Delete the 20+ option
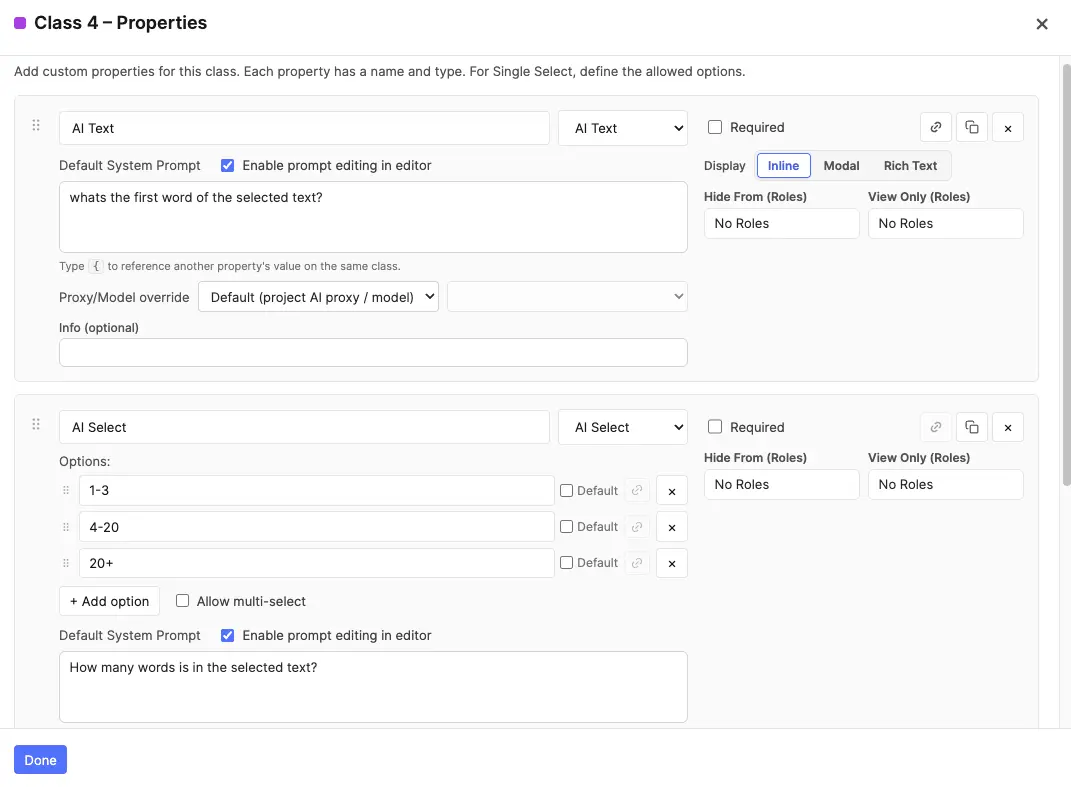This screenshot has width=1071, height=787. [671, 564]
